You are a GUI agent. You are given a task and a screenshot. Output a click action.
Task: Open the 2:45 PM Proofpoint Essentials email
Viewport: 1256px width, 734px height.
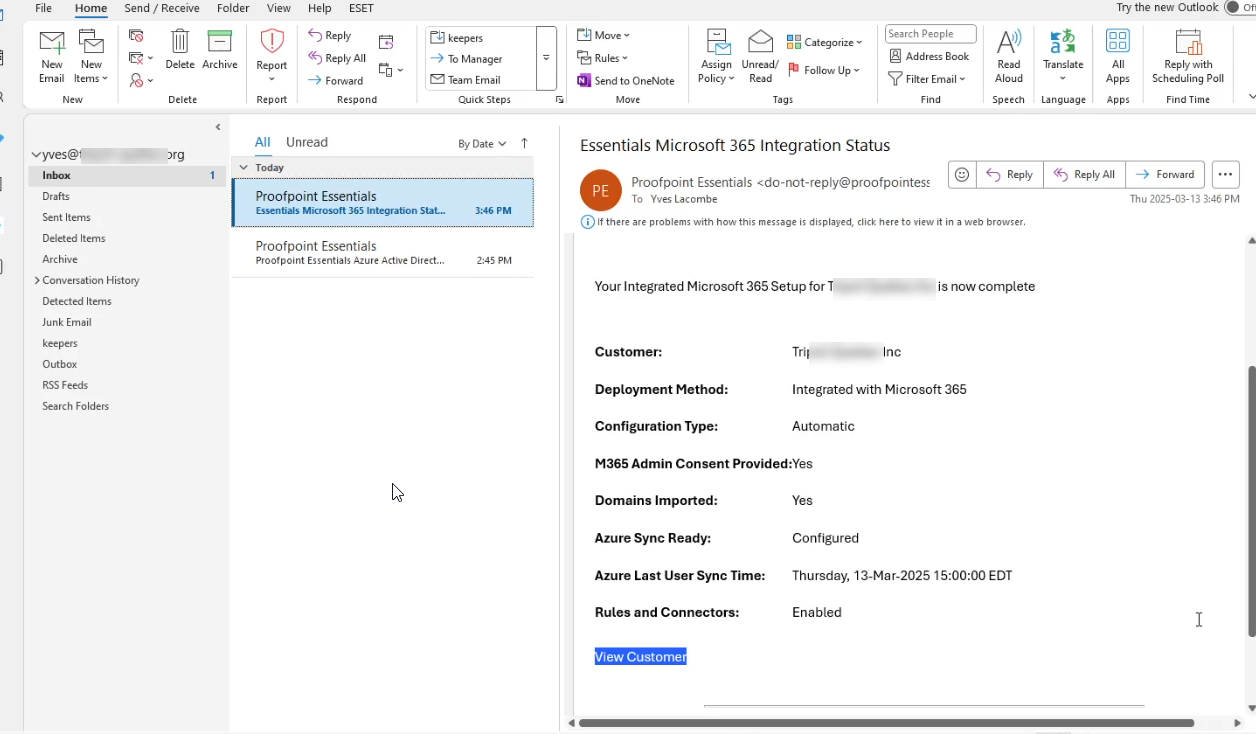tap(383, 253)
